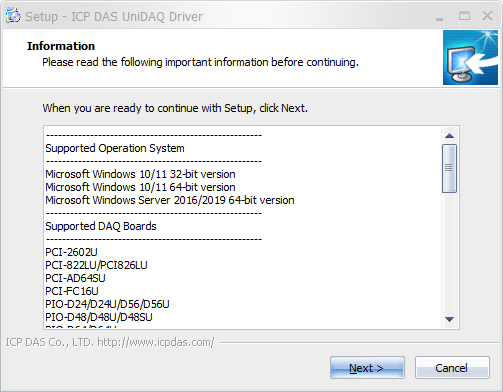Click the 'Information' page heading

click(x=61, y=46)
